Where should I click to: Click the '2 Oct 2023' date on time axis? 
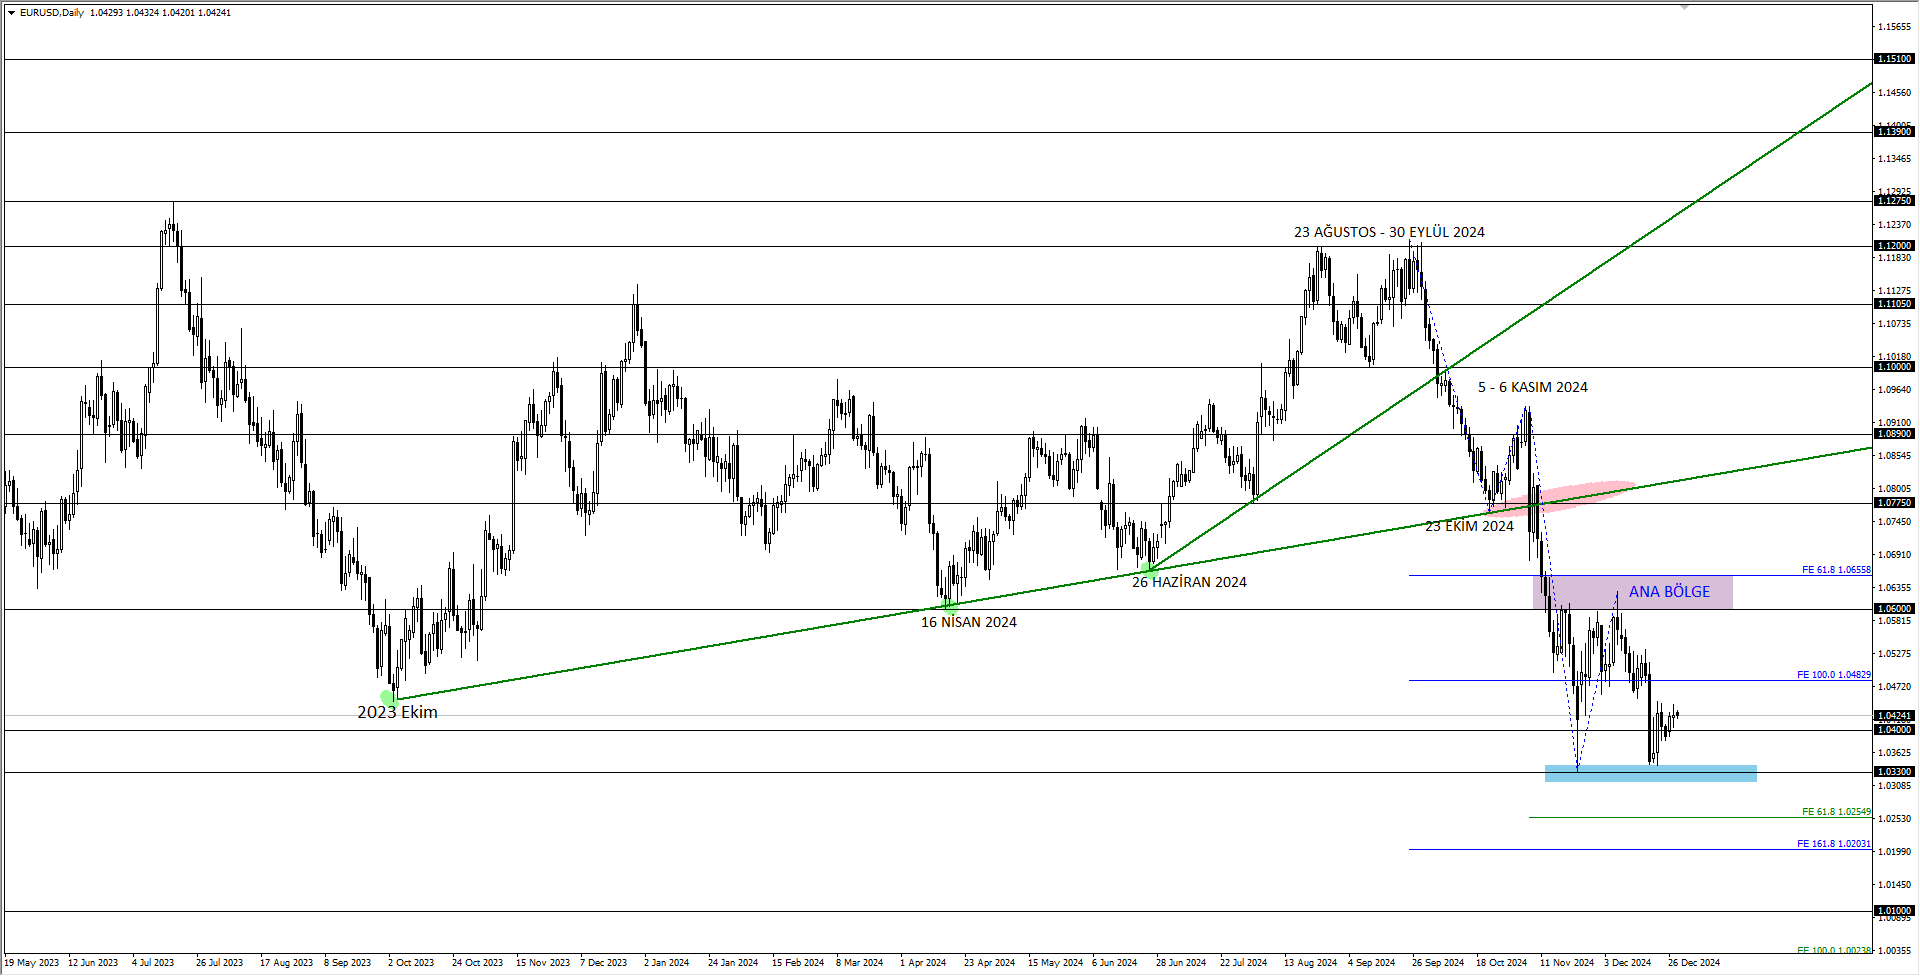[411, 963]
